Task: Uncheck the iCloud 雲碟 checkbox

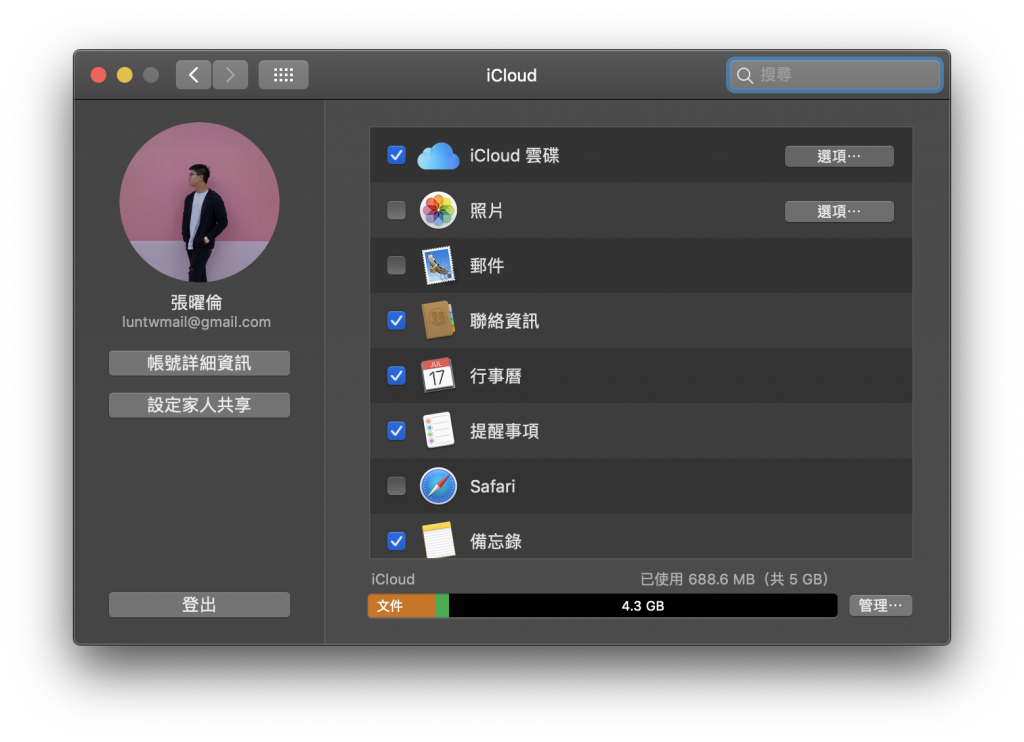Action: (396, 155)
